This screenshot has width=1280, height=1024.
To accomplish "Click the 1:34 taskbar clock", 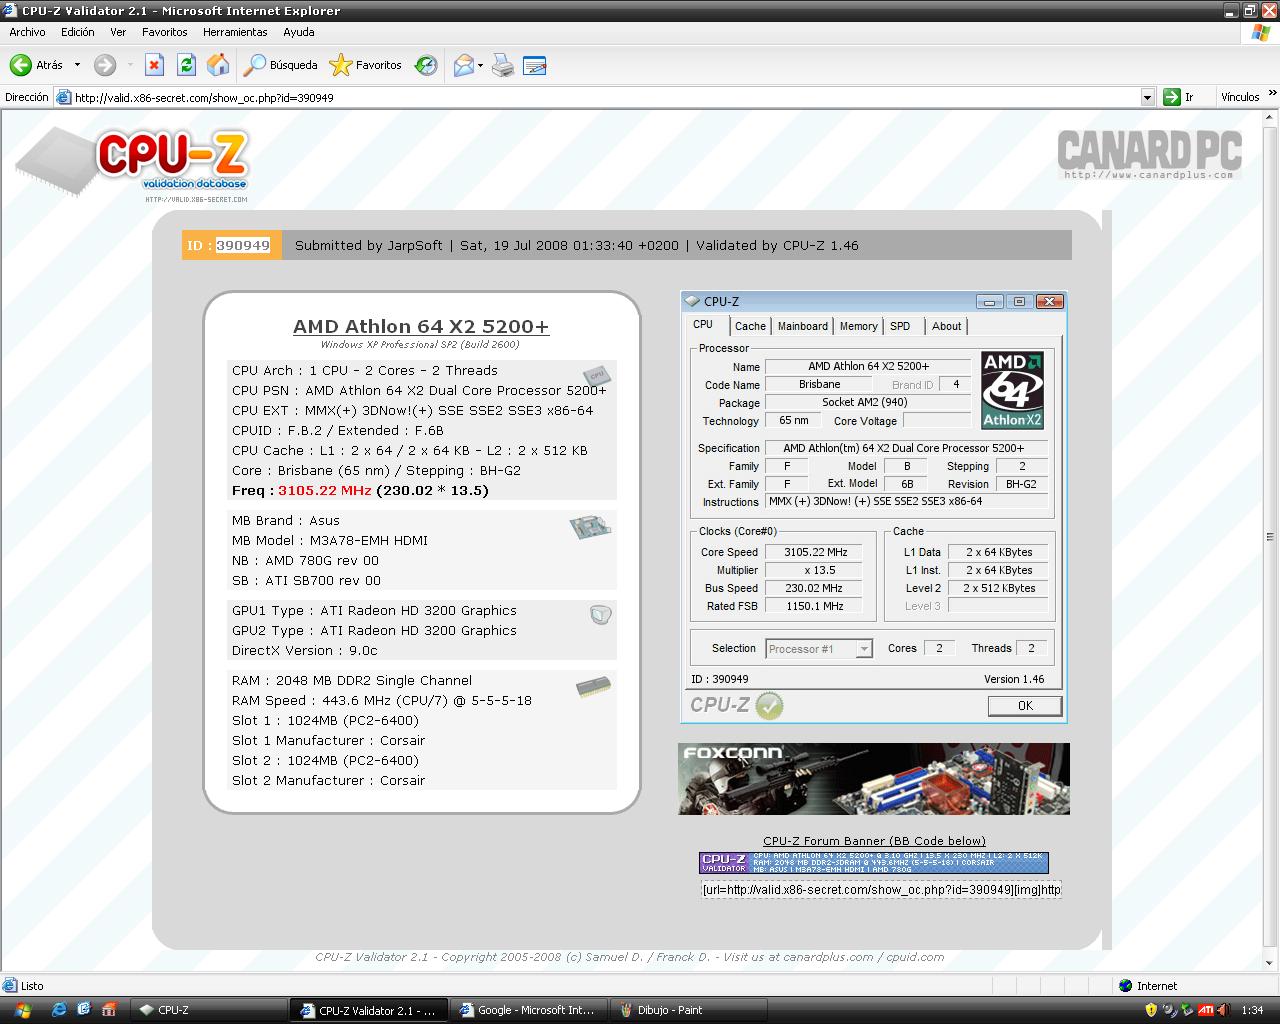I will coord(1252,1010).
